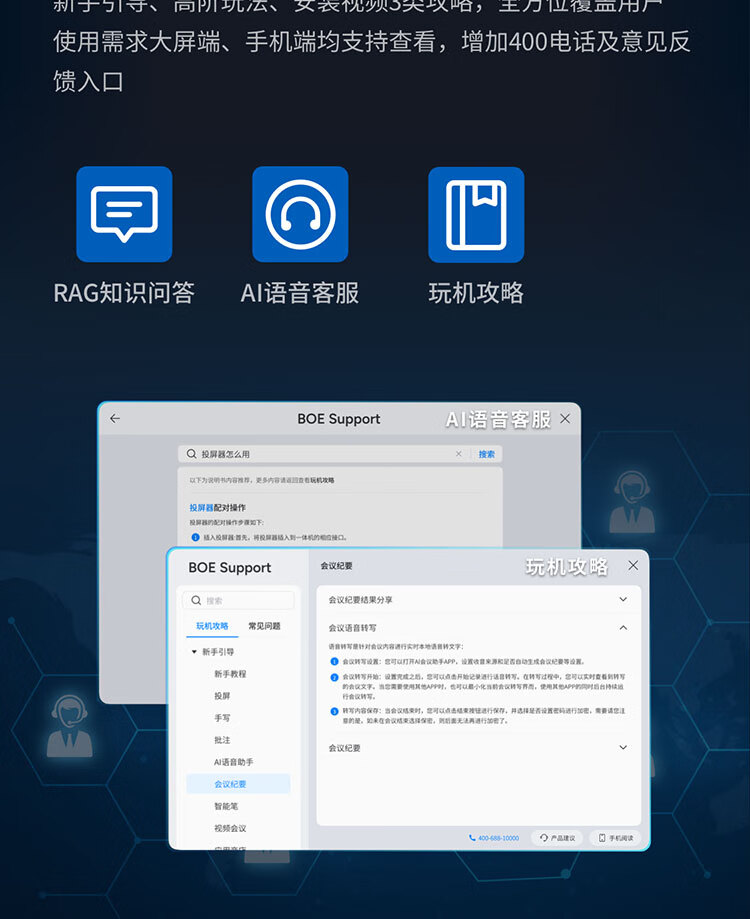Select AI语音助手 in the sidebar tree
Viewport: 750px width, 919px height.
click(233, 762)
